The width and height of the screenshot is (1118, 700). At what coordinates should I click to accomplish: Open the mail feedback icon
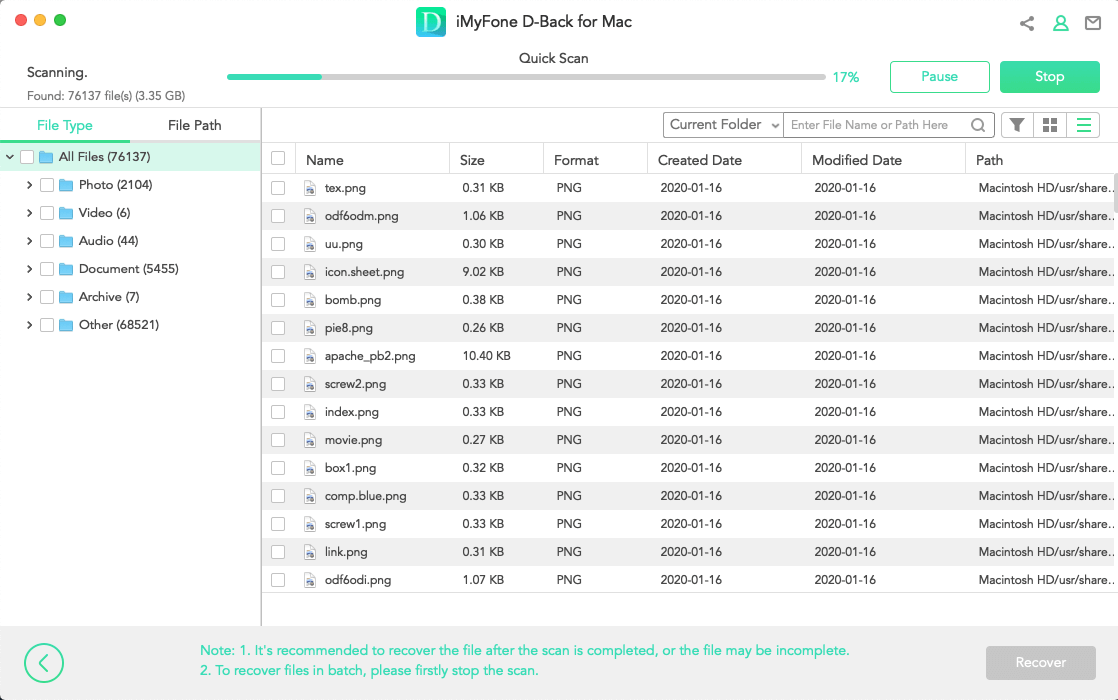click(1092, 24)
